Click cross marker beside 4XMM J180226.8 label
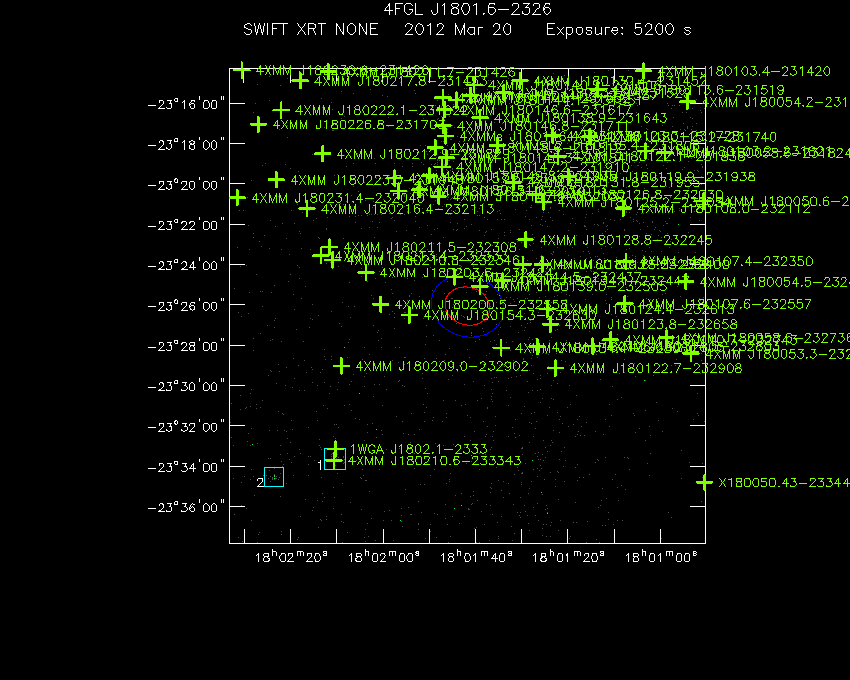 tap(259, 125)
